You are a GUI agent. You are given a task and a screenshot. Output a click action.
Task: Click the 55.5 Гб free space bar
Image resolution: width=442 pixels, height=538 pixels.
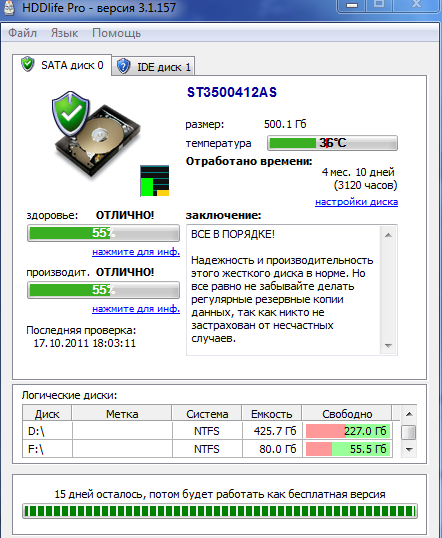point(348,449)
